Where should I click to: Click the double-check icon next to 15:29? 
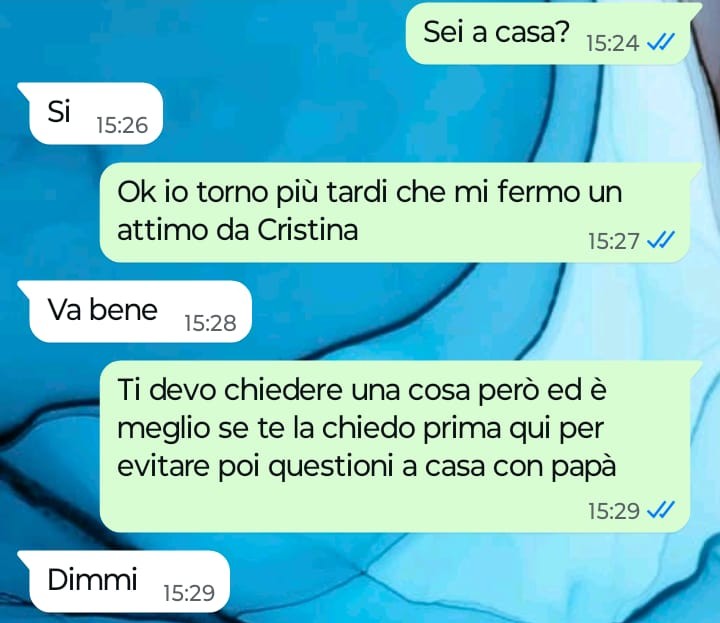coord(660,510)
